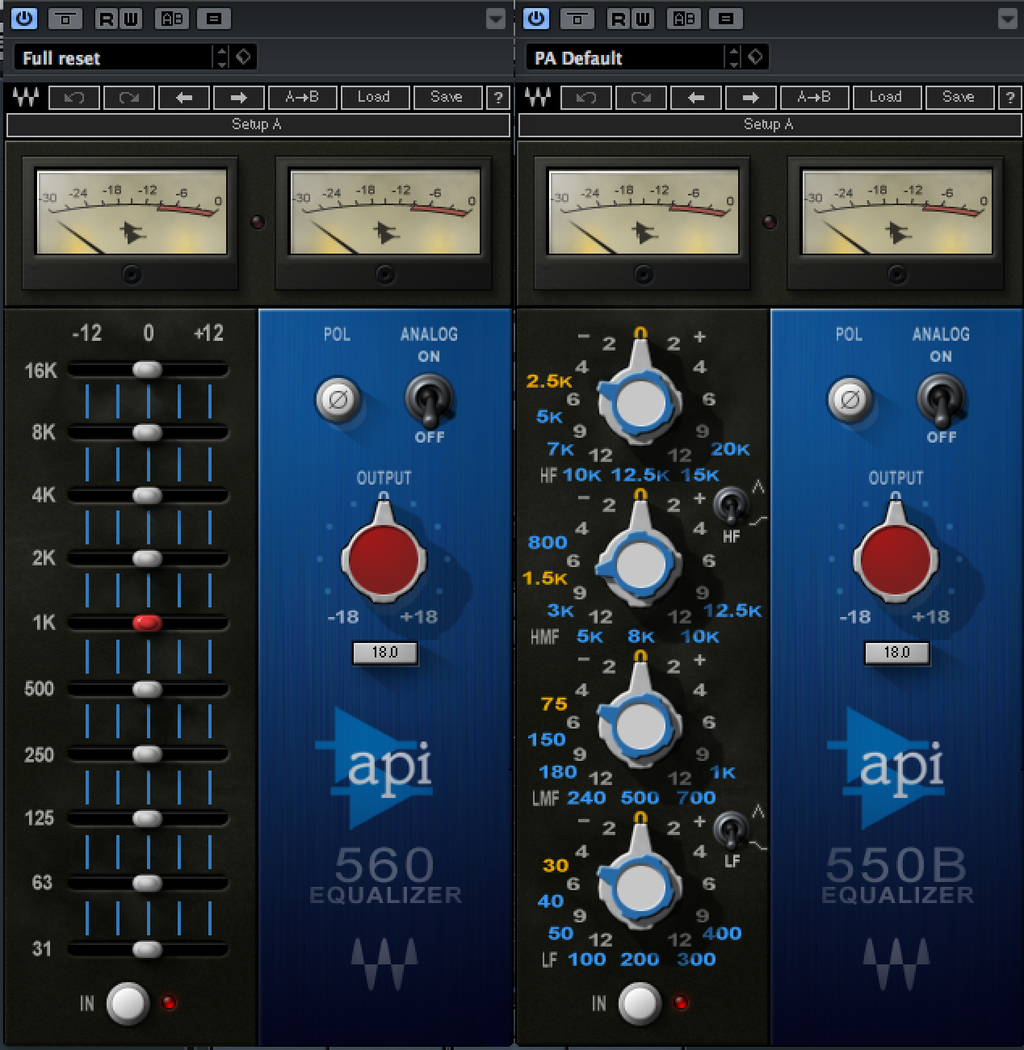Go to previous preset on 560 toolbar
Viewport: 1024px width, 1050px height.
click(184, 98)
